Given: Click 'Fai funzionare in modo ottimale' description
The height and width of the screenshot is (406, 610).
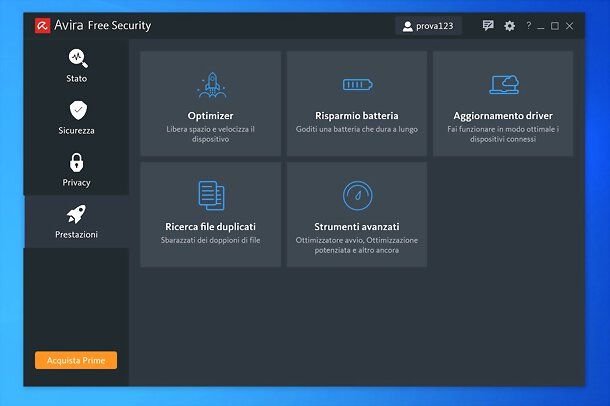Looking at the screenshot, I should [503, 134].
